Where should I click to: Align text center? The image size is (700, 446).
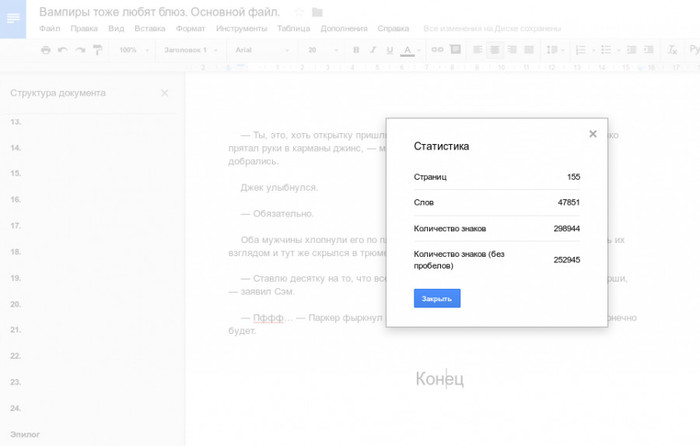(495, 50)
